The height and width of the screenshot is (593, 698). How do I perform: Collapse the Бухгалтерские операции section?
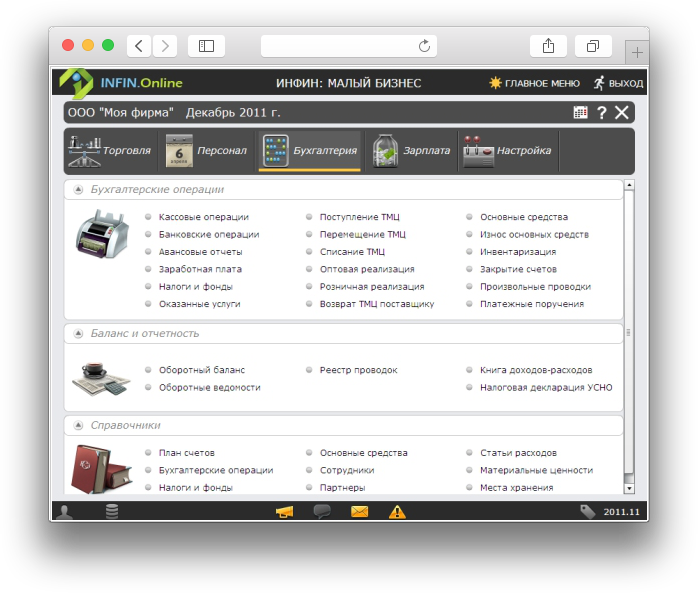click(78, 190)
